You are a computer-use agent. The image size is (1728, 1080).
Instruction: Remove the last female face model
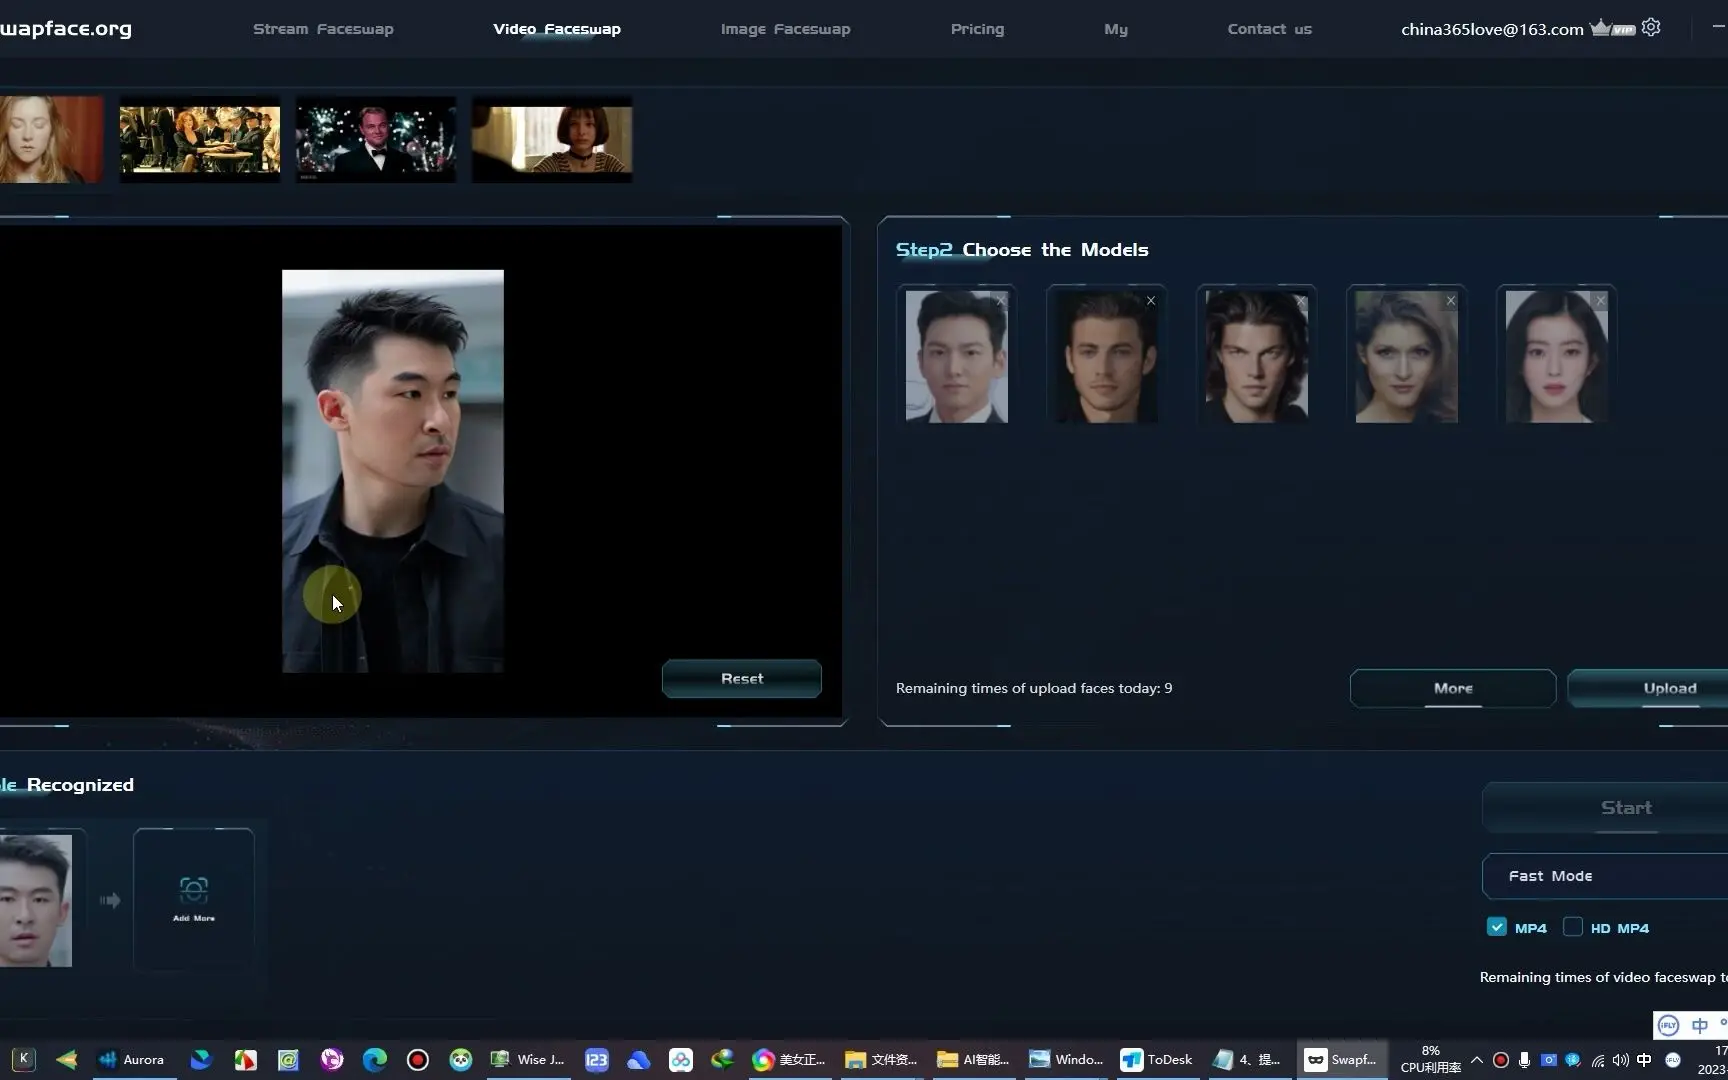click(x=1600, y=301)
